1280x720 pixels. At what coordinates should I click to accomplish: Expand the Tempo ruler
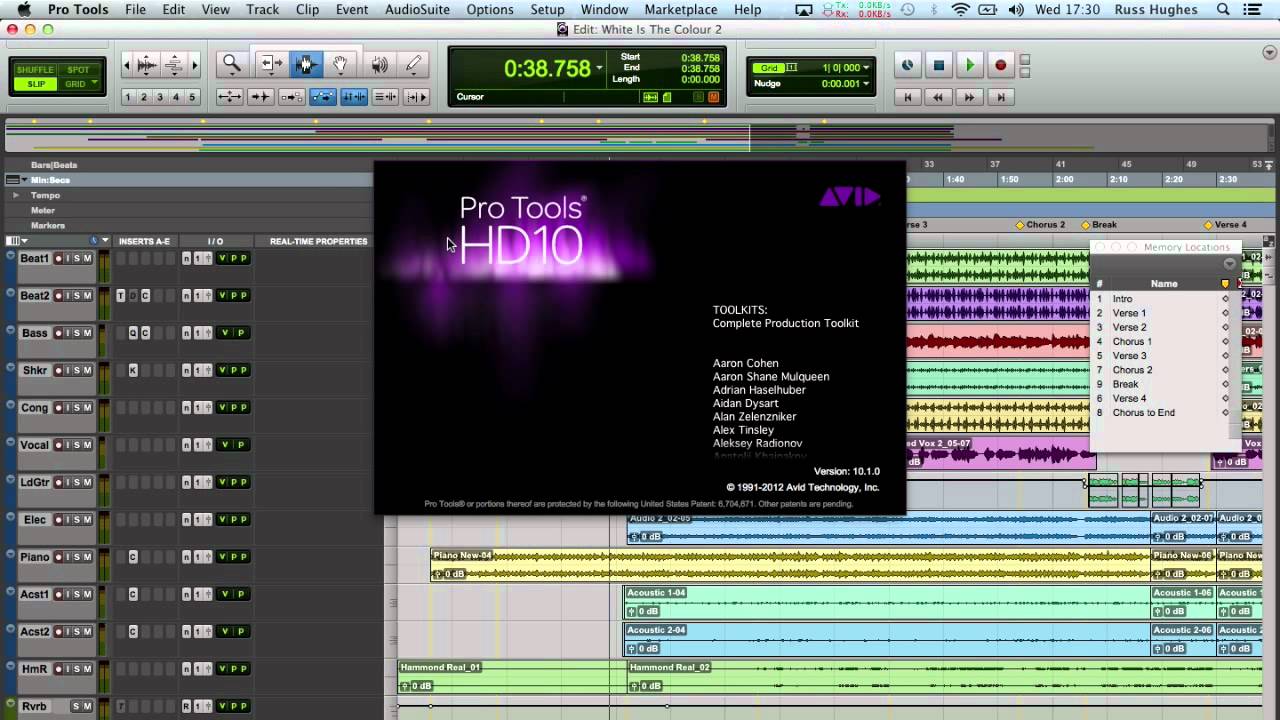tap(16, 196)
